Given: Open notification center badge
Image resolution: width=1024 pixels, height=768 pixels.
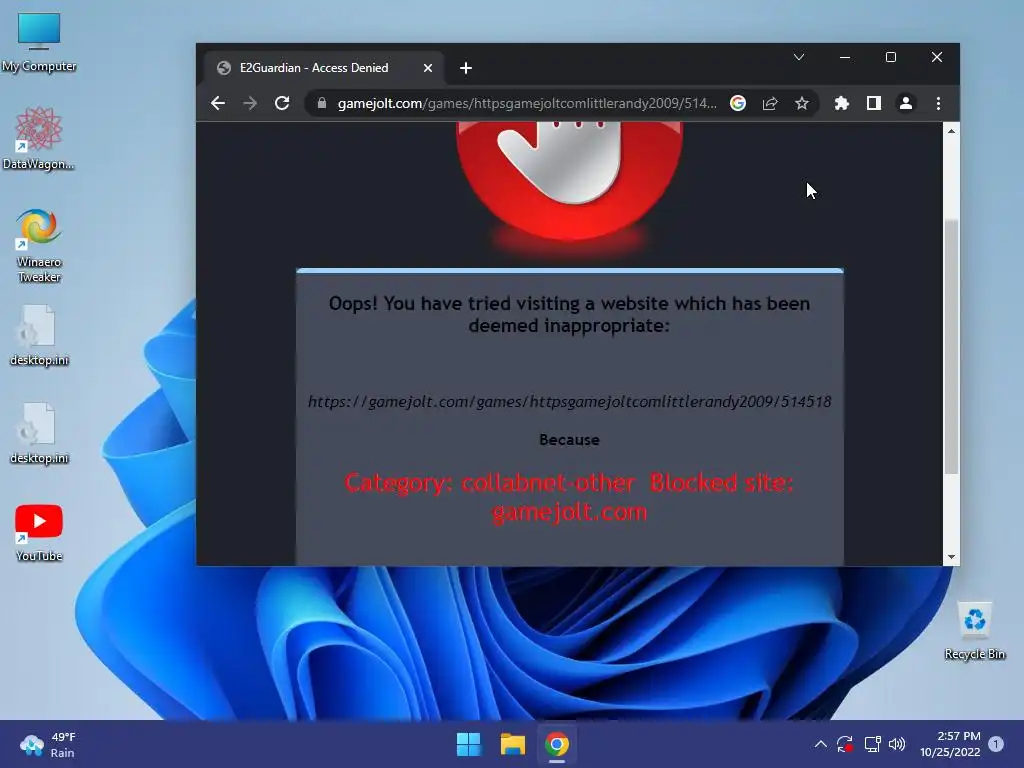Looking at the screenshot, I should (996, 744).
